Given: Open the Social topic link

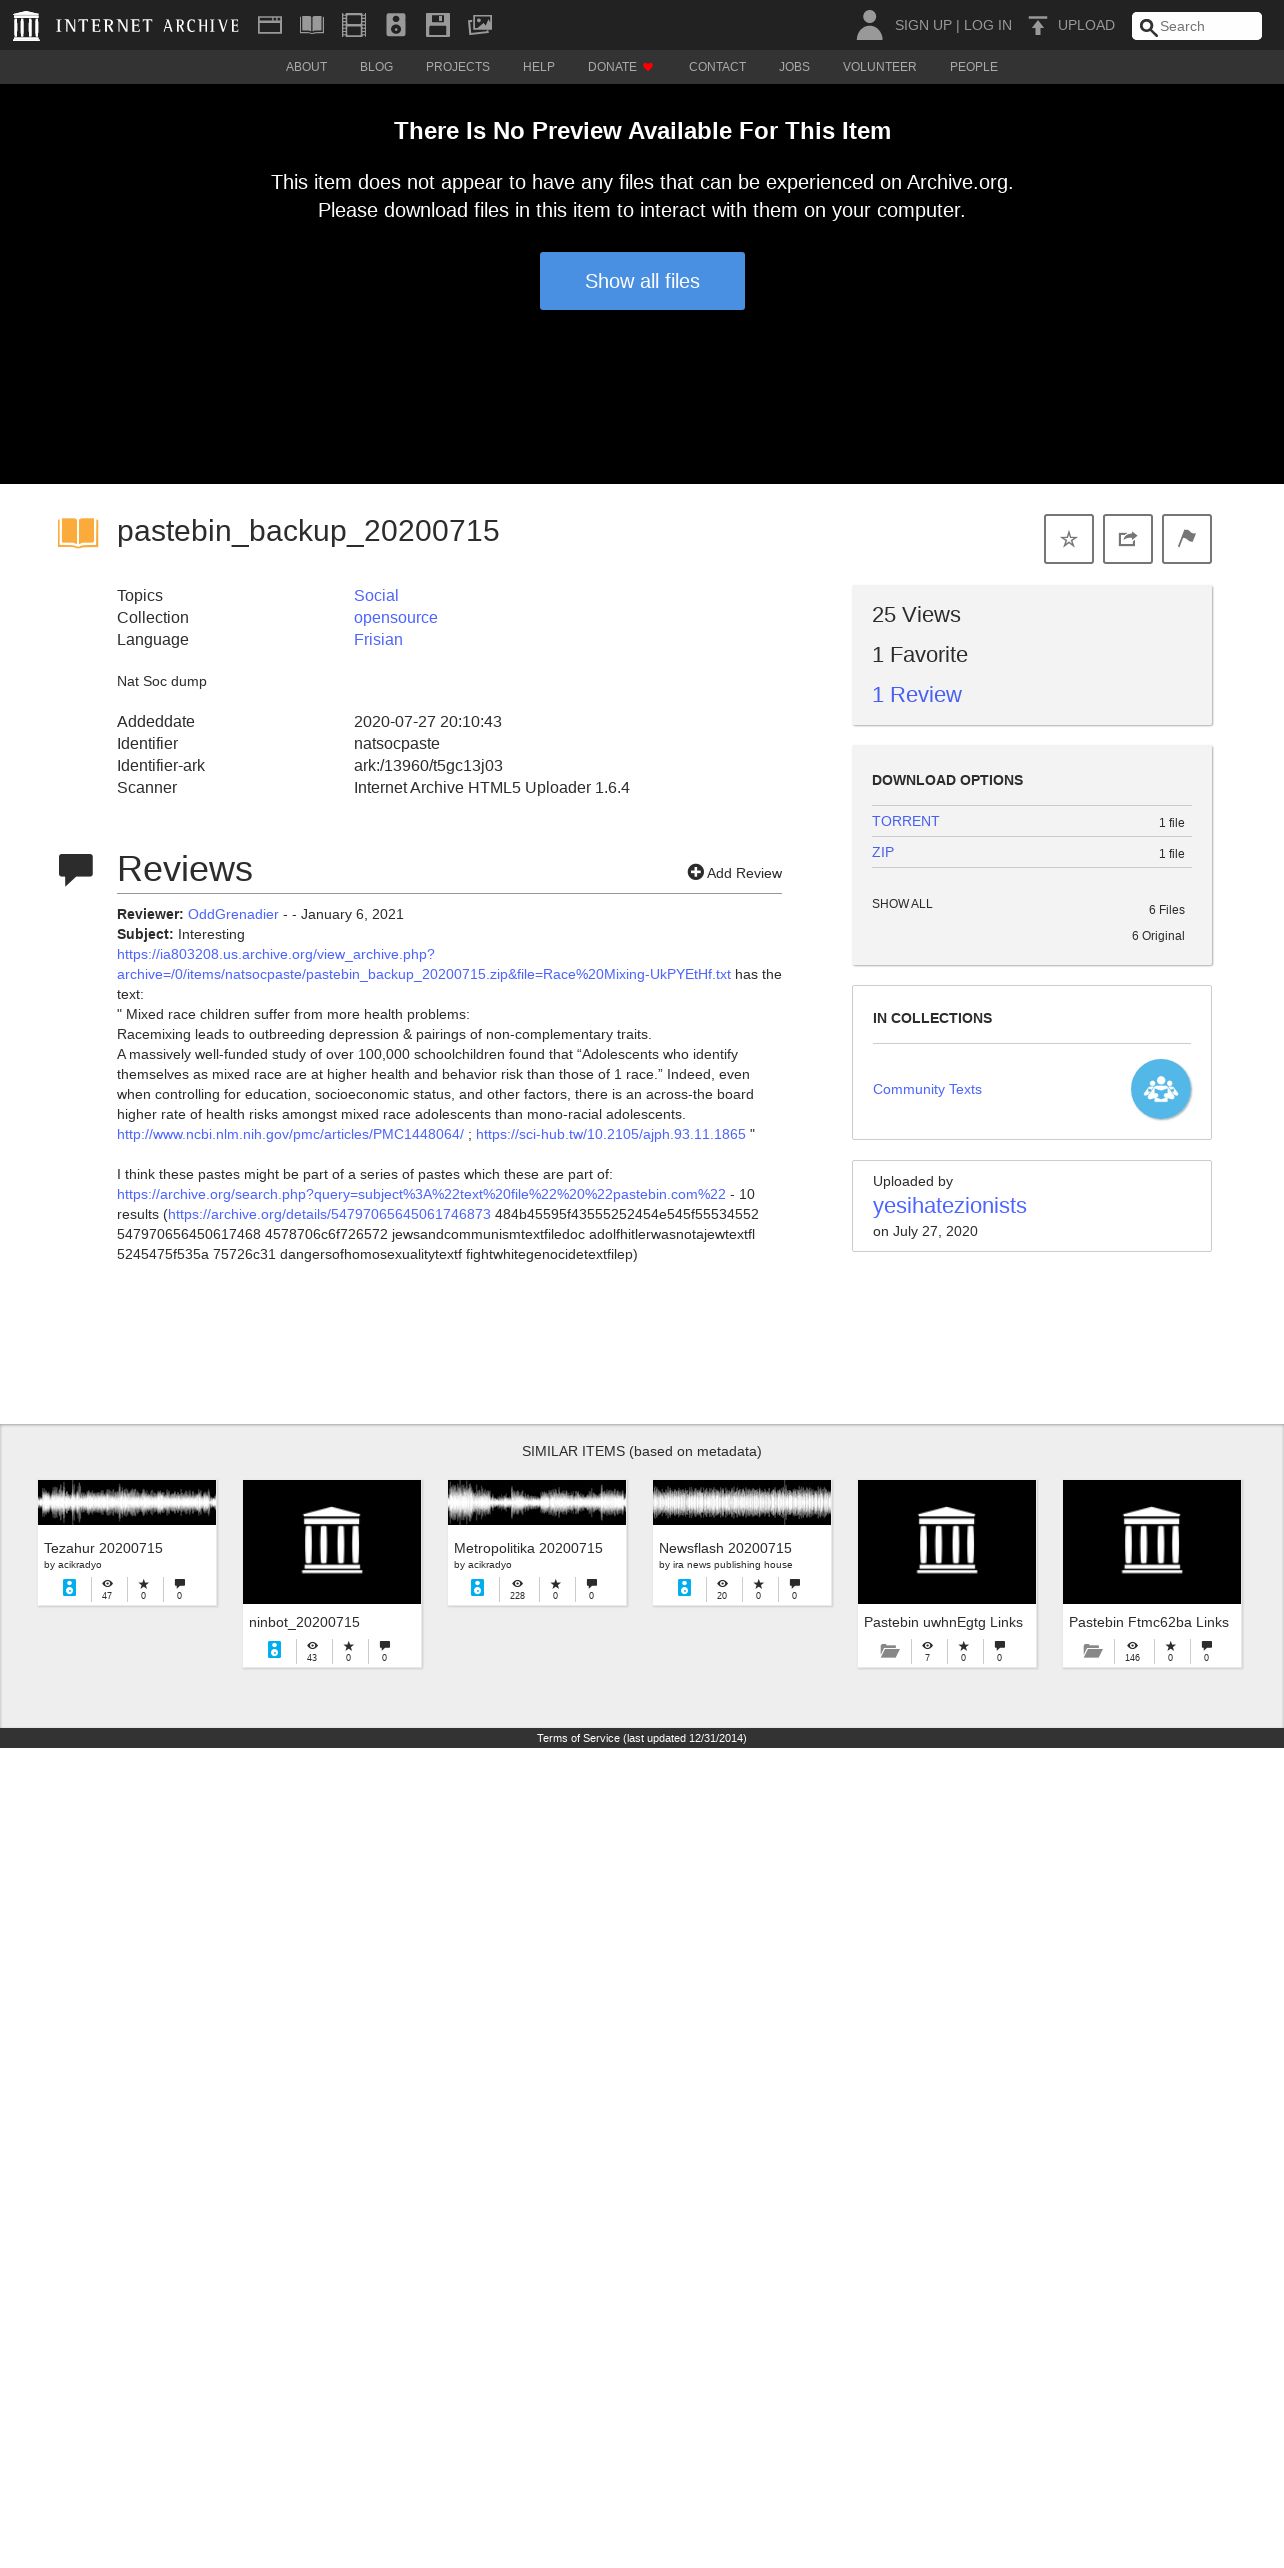Looking at the screenshot, I should point(376,595).
